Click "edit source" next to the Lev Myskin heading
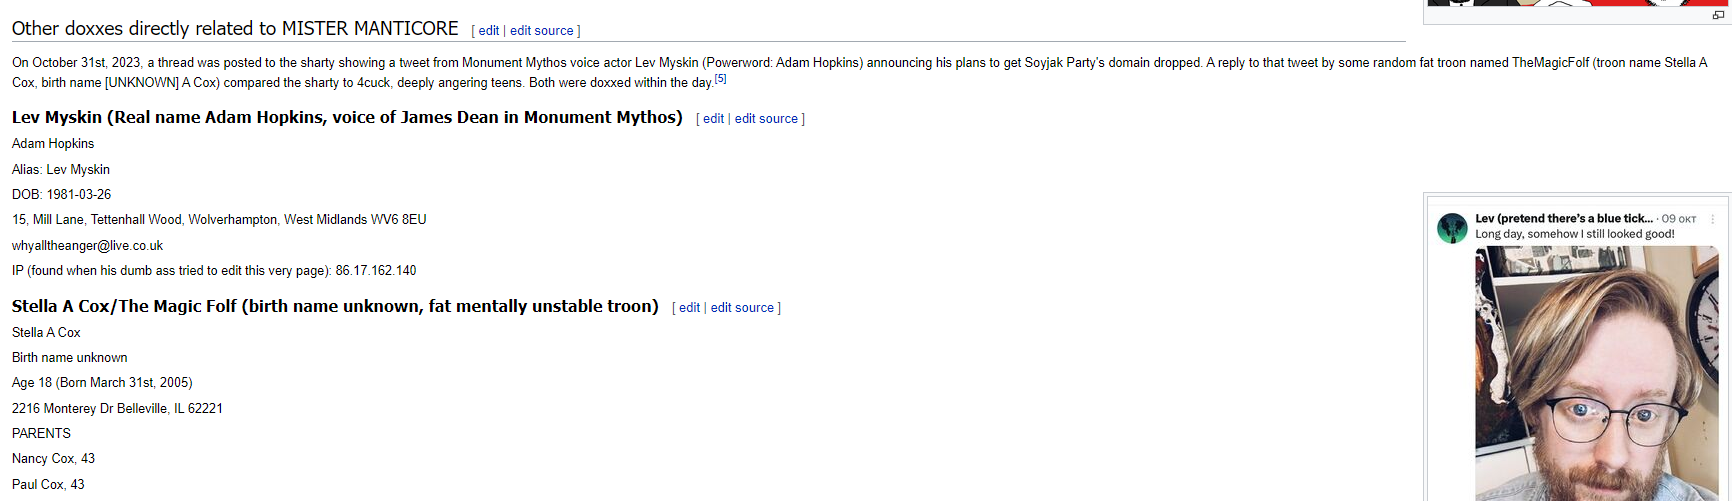This screenshot has width=1732, height=501. click(766, 119)
